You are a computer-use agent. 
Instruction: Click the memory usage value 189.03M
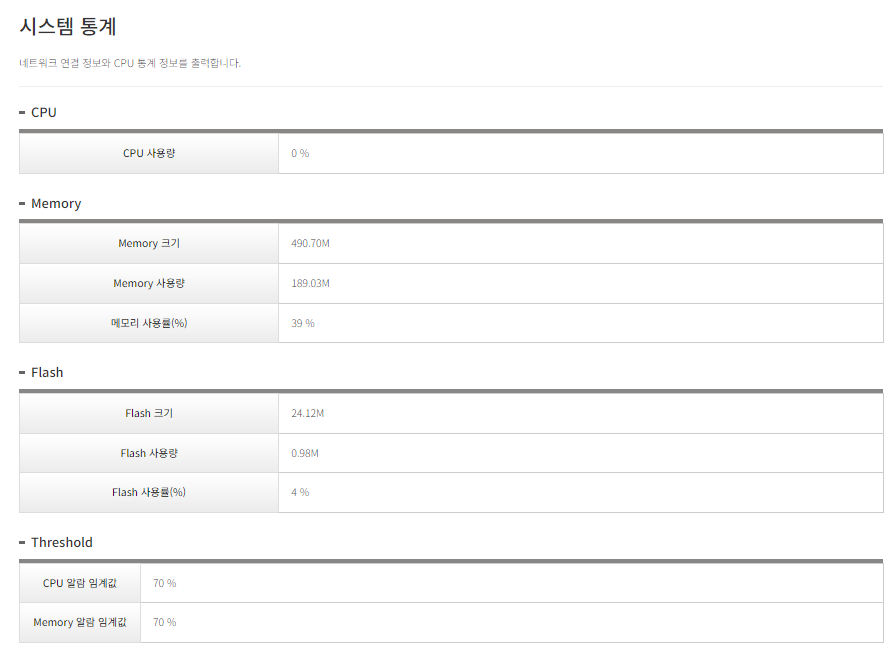tap(310, 283)
